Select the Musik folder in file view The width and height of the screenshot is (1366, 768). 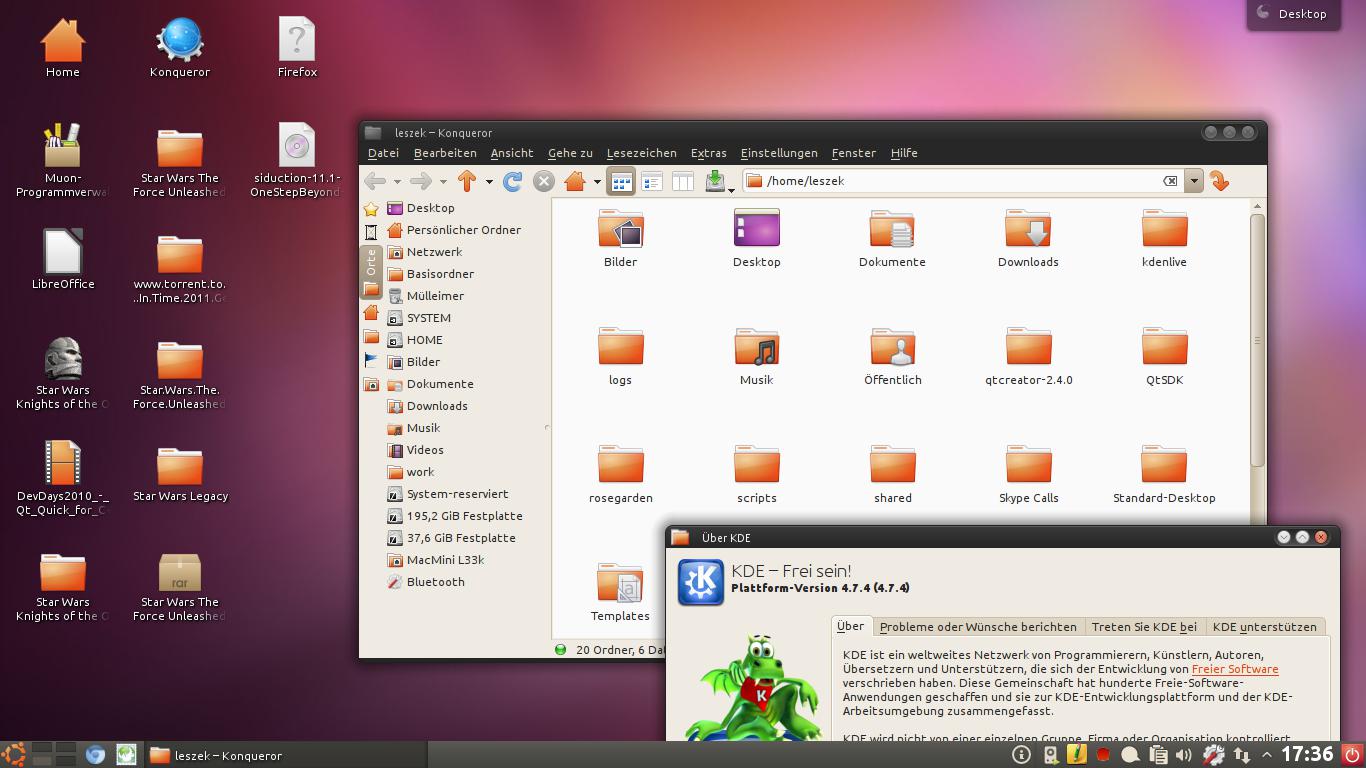(x=756, y=357)
